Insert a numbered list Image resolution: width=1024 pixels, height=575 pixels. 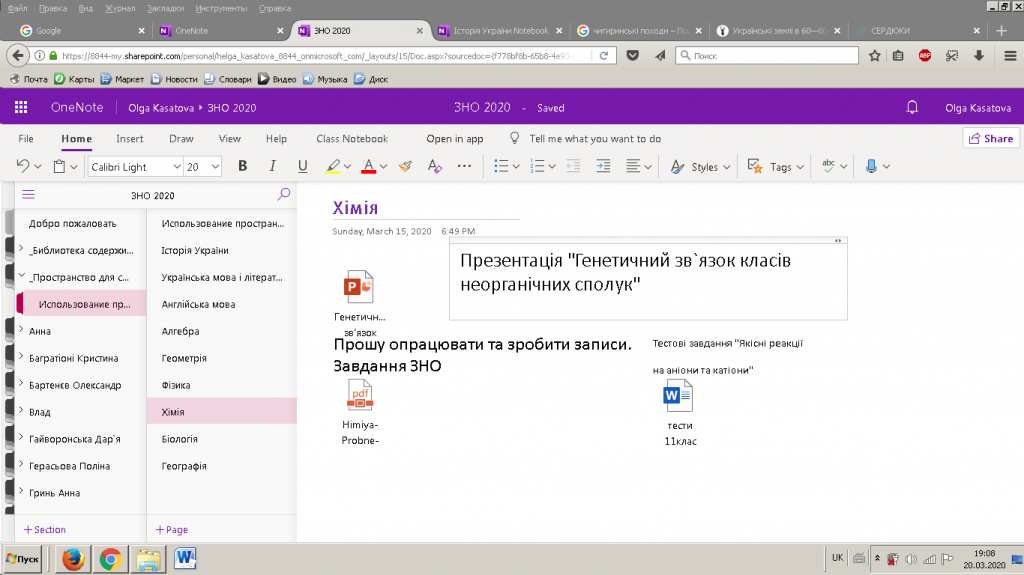tap(537, 166)
